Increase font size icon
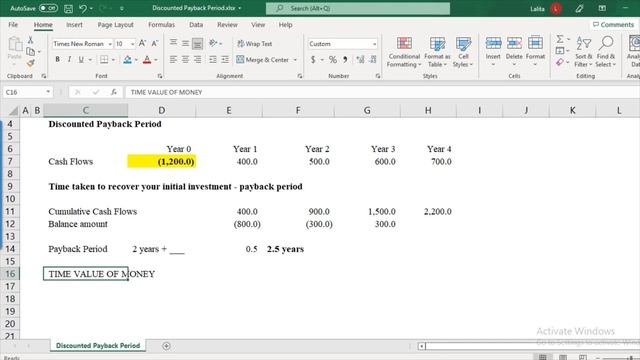Screen dimensions: 640x360 142,43
